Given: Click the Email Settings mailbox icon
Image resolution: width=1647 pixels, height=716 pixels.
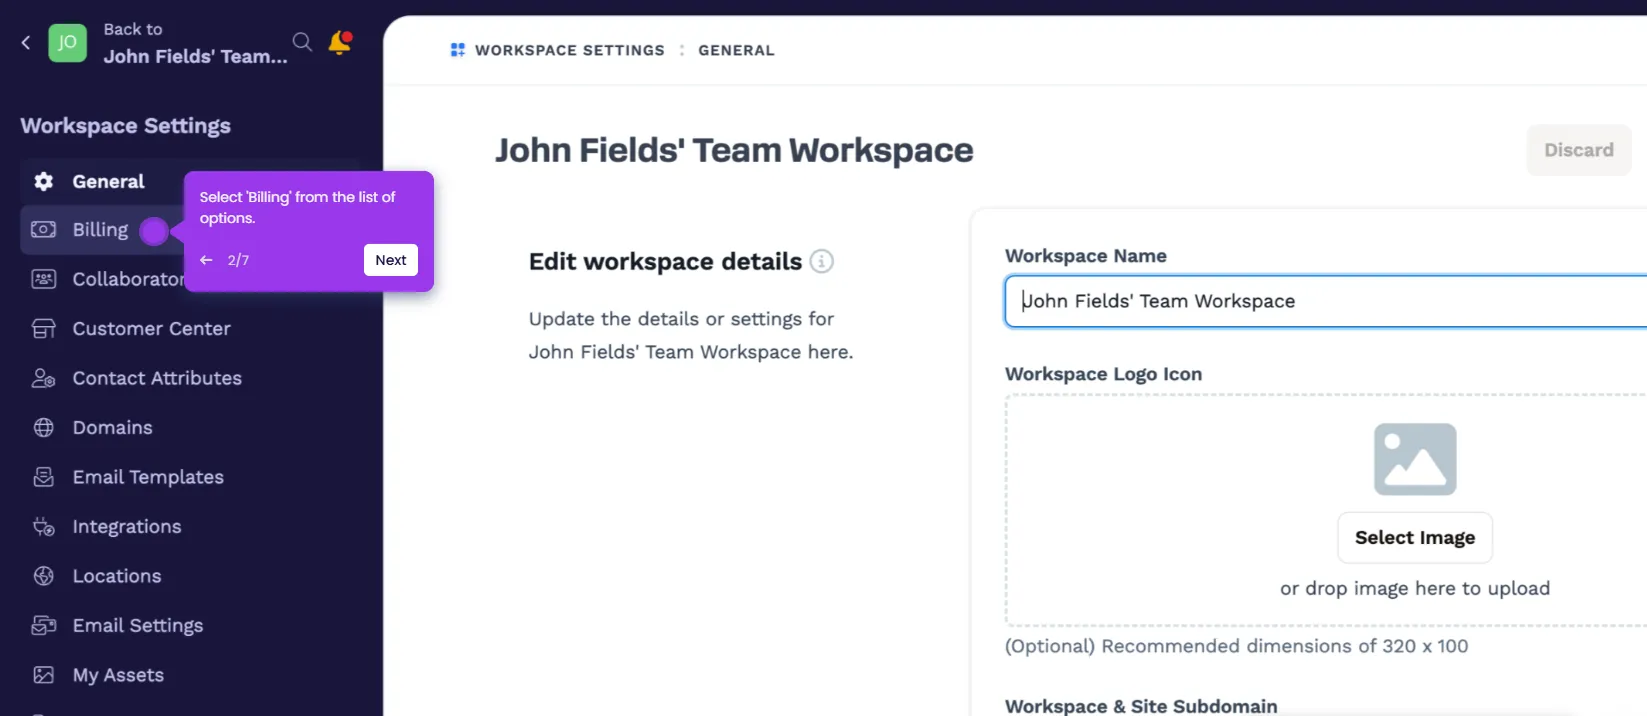Looking at the screenshot, I should click(x=44, y=626).
